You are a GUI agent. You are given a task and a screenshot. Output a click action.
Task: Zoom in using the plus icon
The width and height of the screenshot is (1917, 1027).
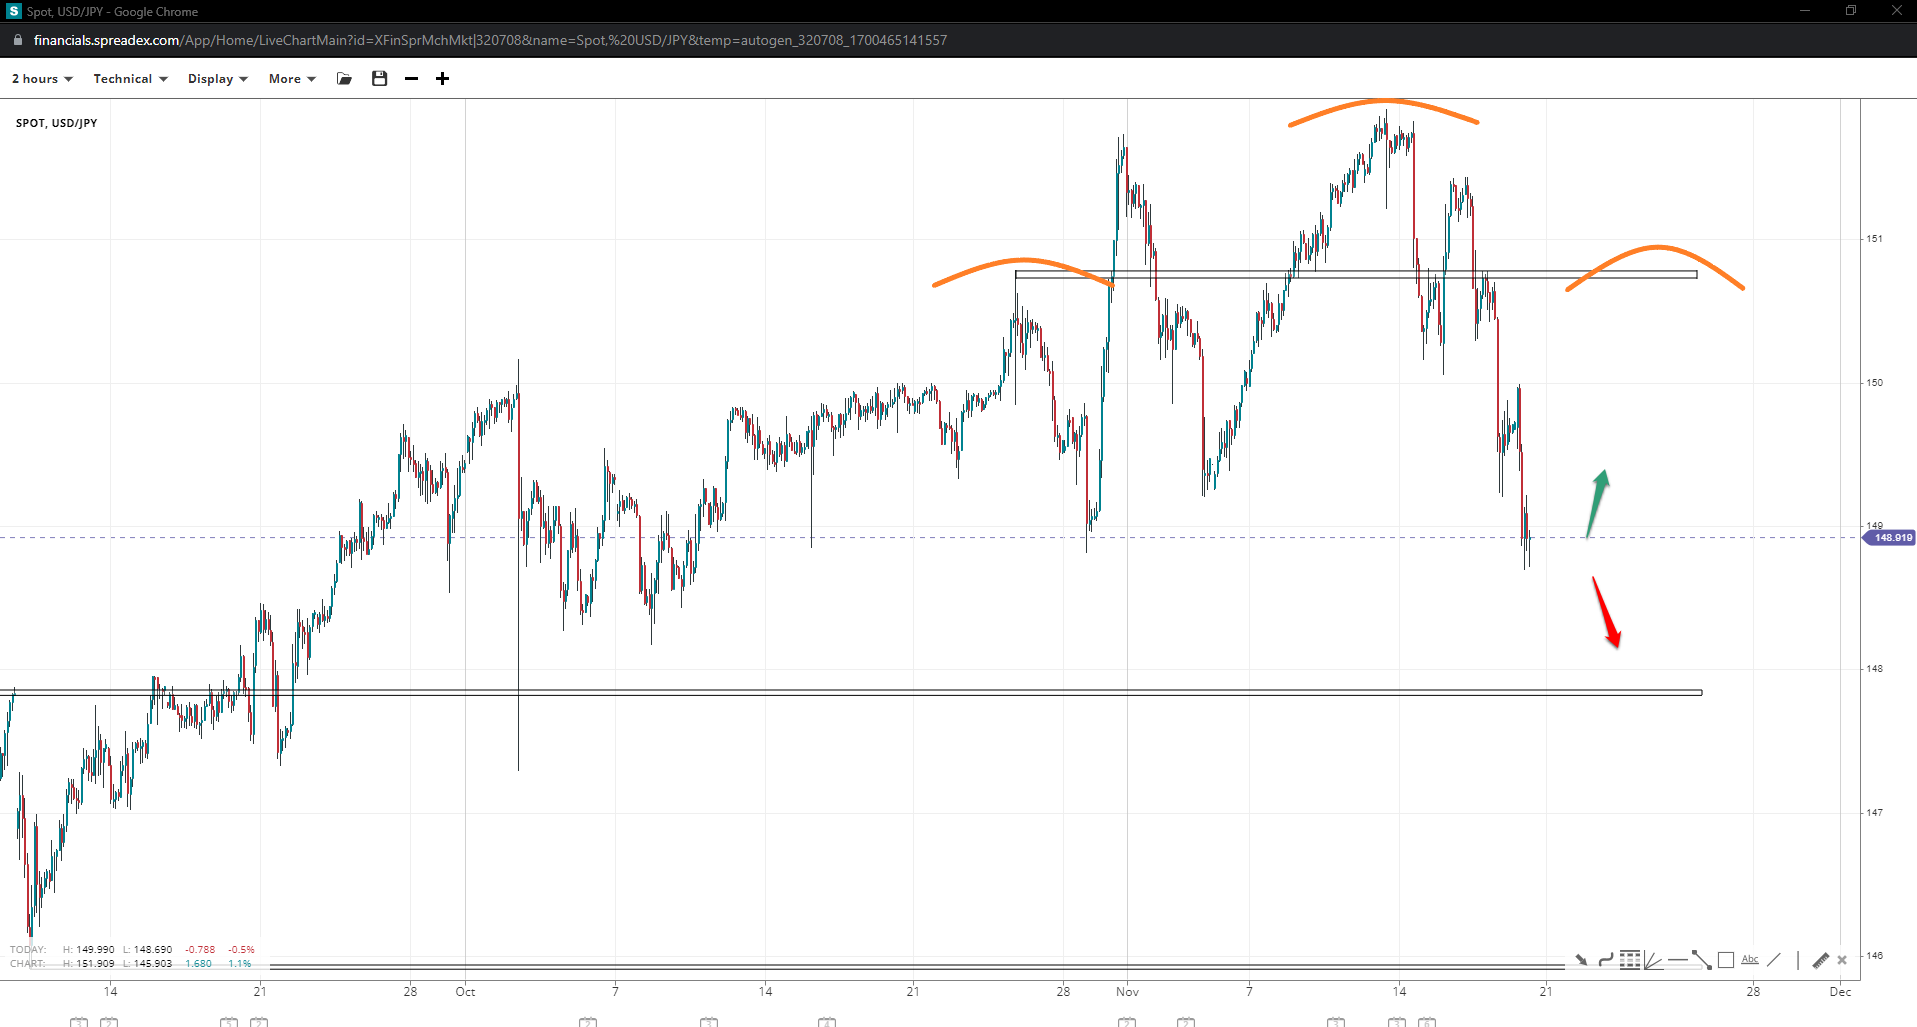coord(442,79)
